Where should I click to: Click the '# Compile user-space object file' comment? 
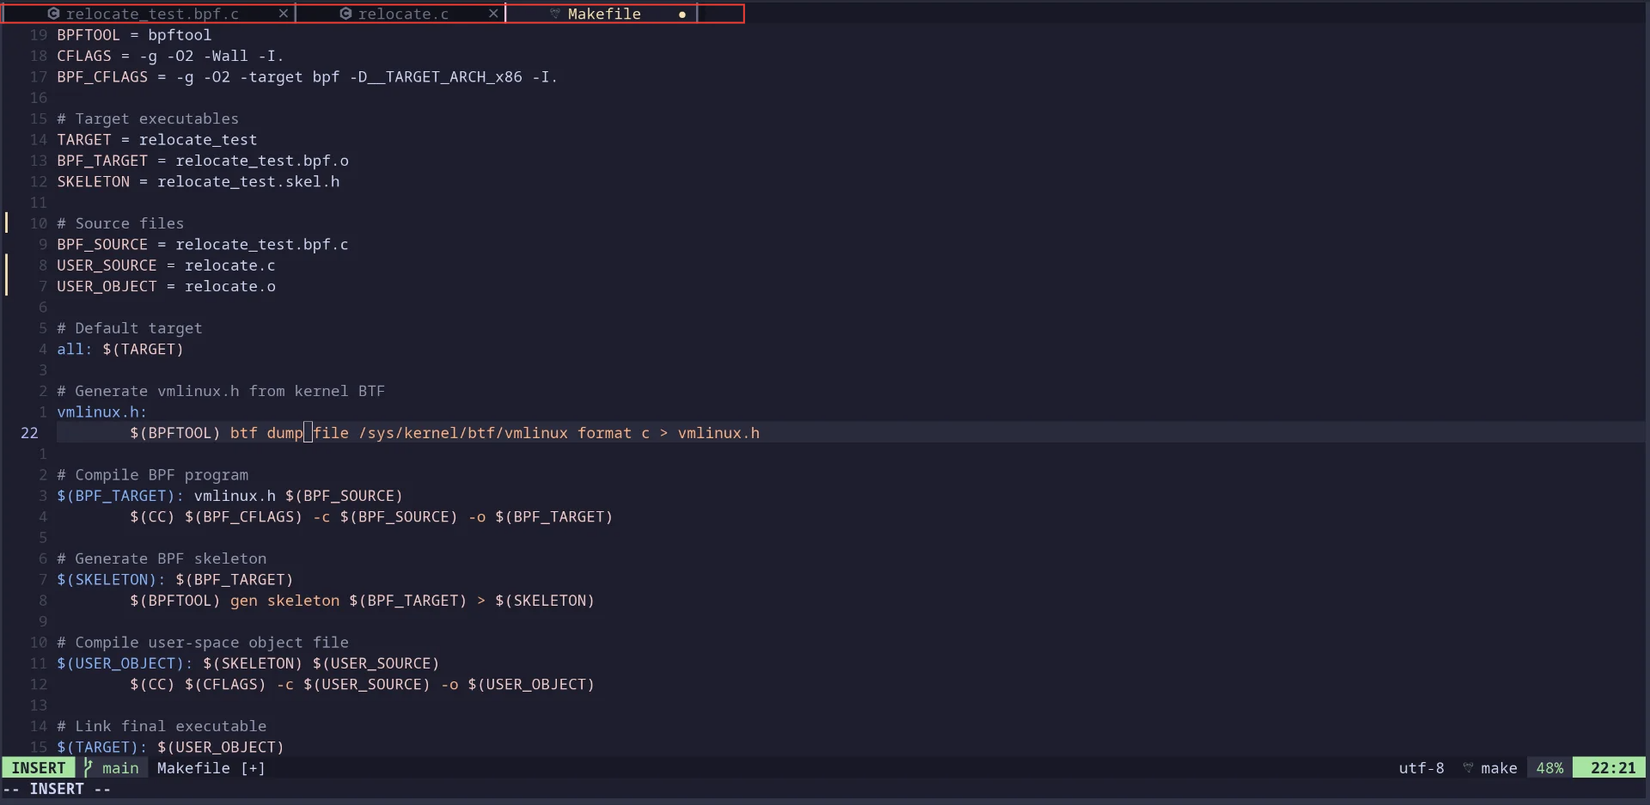[x=203, y=643]
